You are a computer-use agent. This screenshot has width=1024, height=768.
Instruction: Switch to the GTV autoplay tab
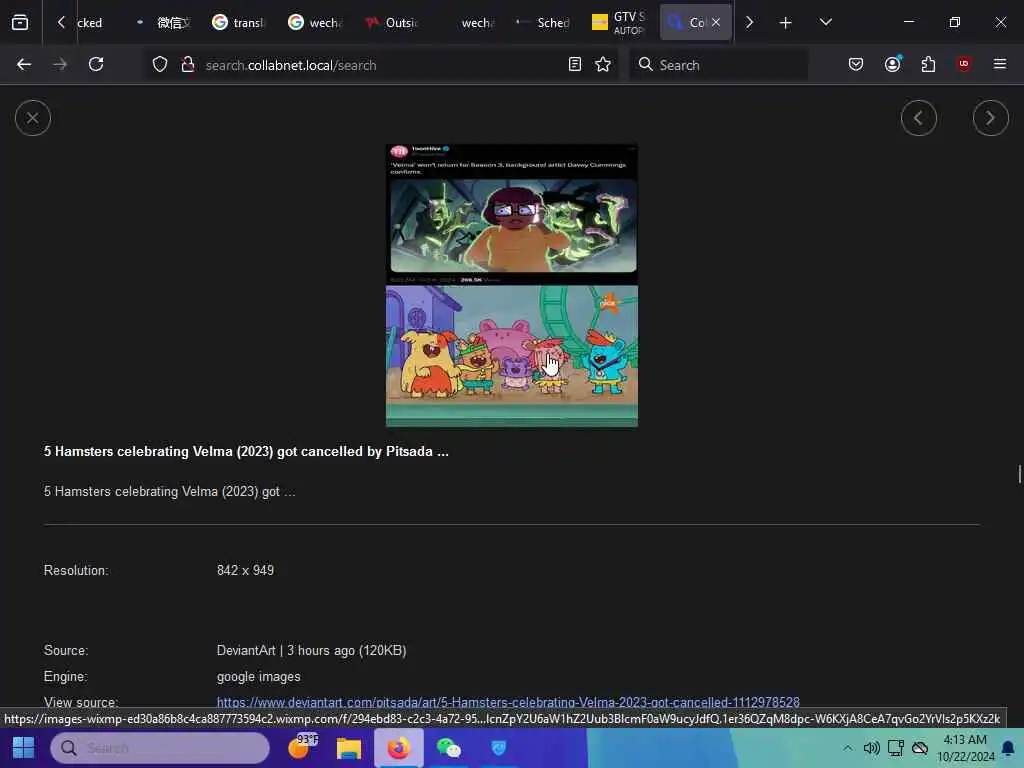[619, 23]
